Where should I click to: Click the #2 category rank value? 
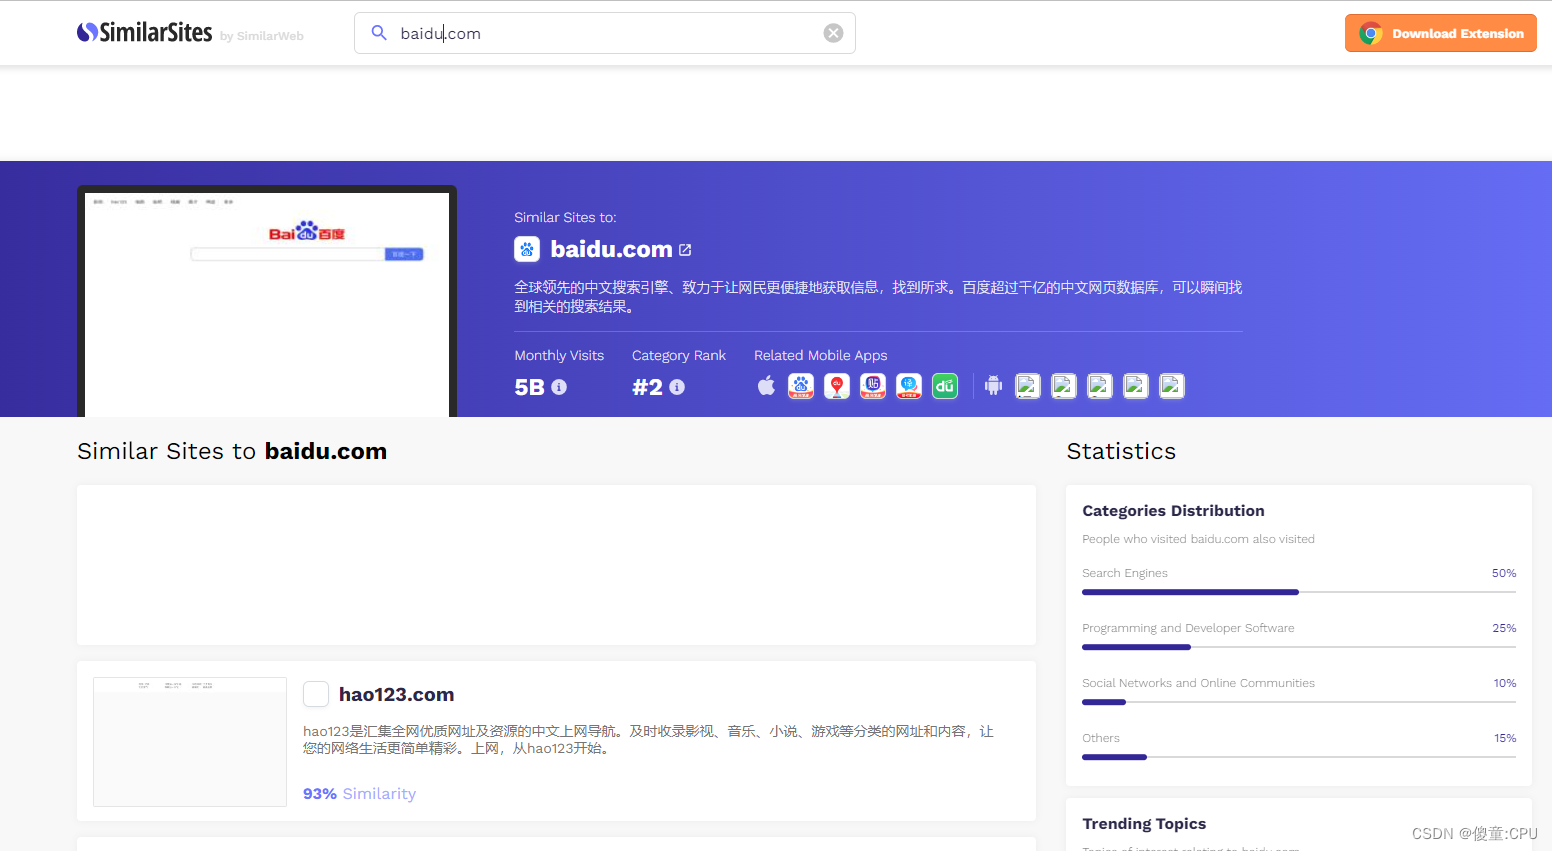click(x=647, y=387)
